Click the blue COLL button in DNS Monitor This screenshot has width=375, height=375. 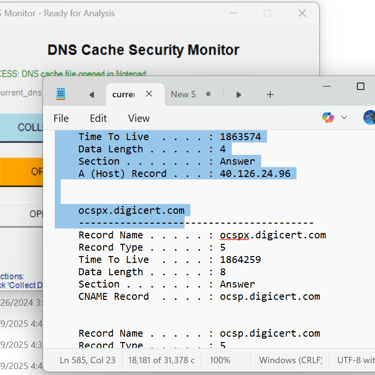click(x=21, y=127)
